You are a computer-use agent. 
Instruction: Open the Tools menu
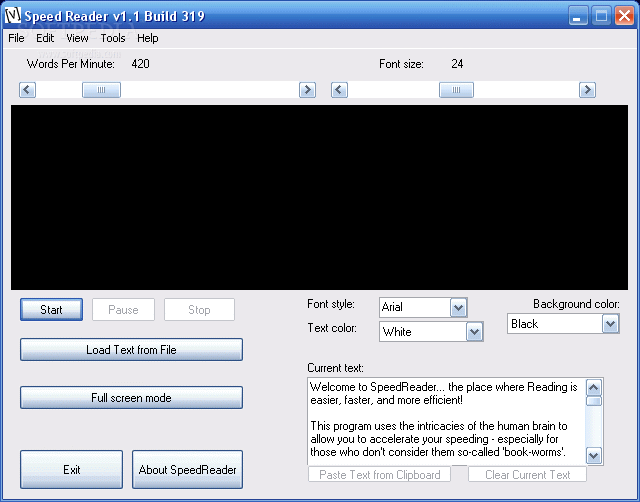[113, 38]
